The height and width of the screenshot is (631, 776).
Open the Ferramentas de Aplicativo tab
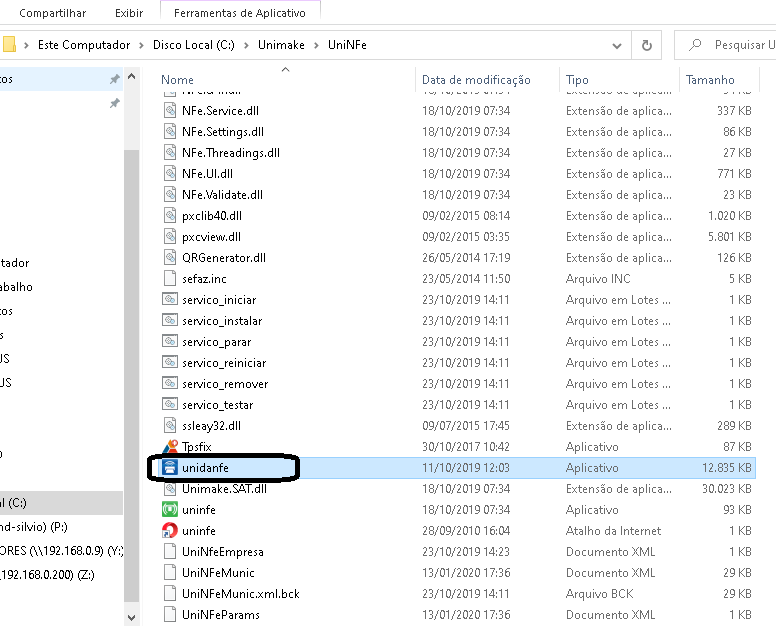click(x=240, y=13)
